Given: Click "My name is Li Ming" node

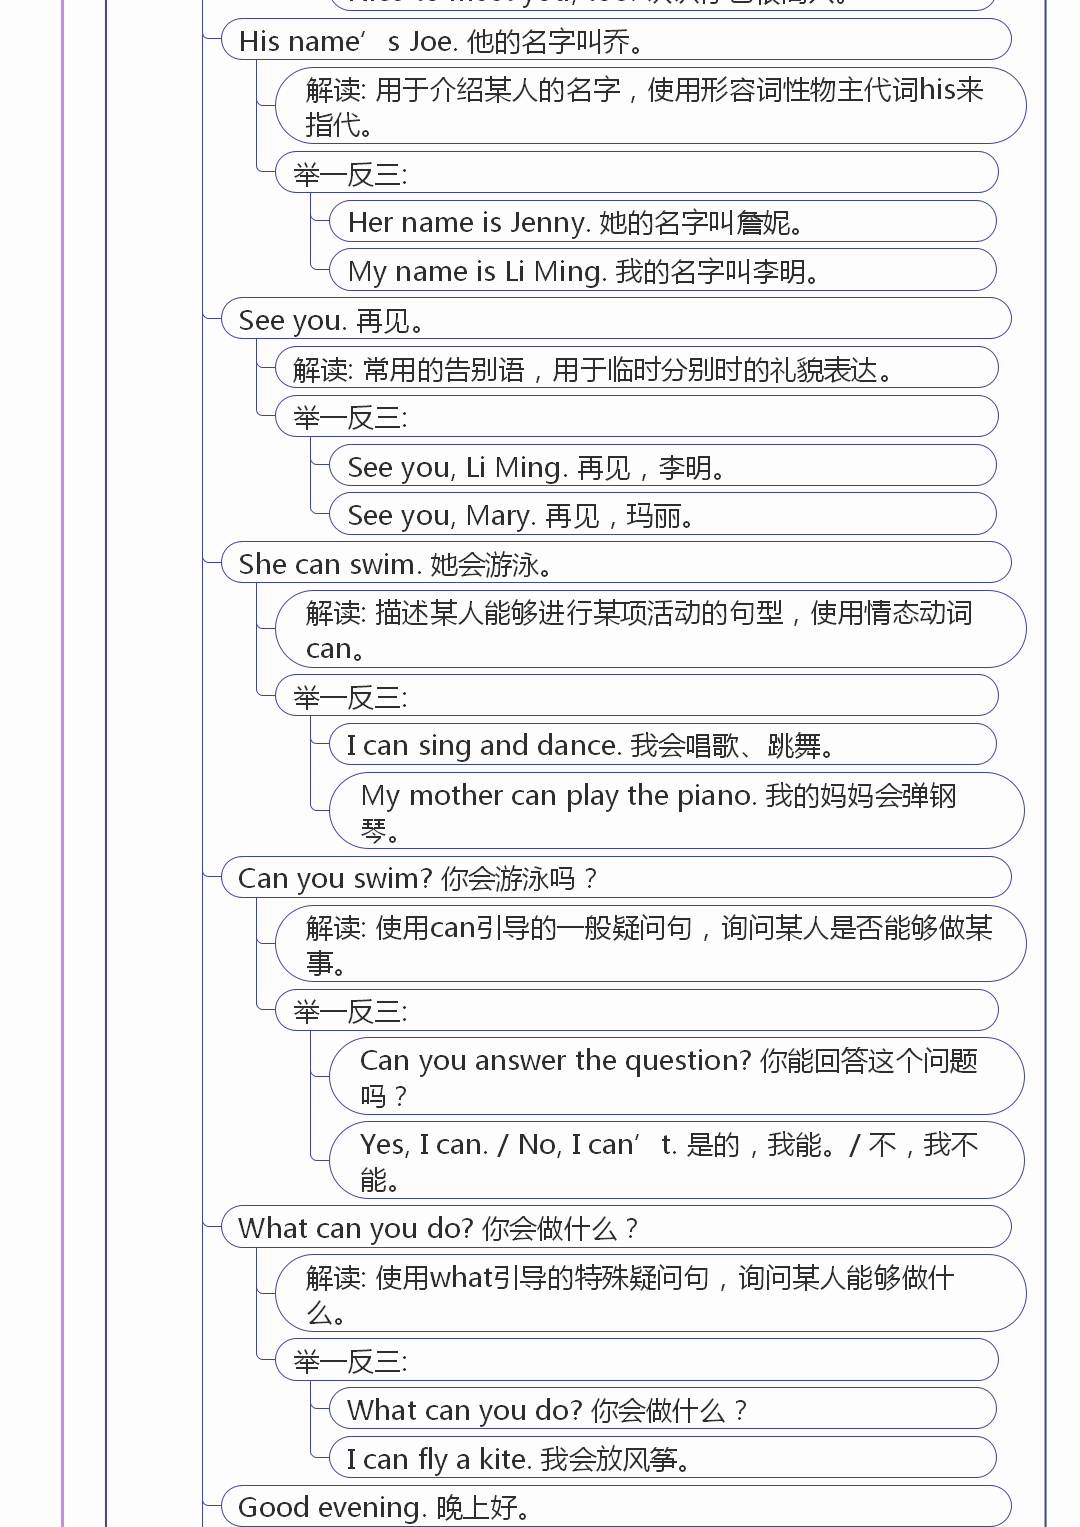Looking at the screenshot, I should [x=662, y=271].
